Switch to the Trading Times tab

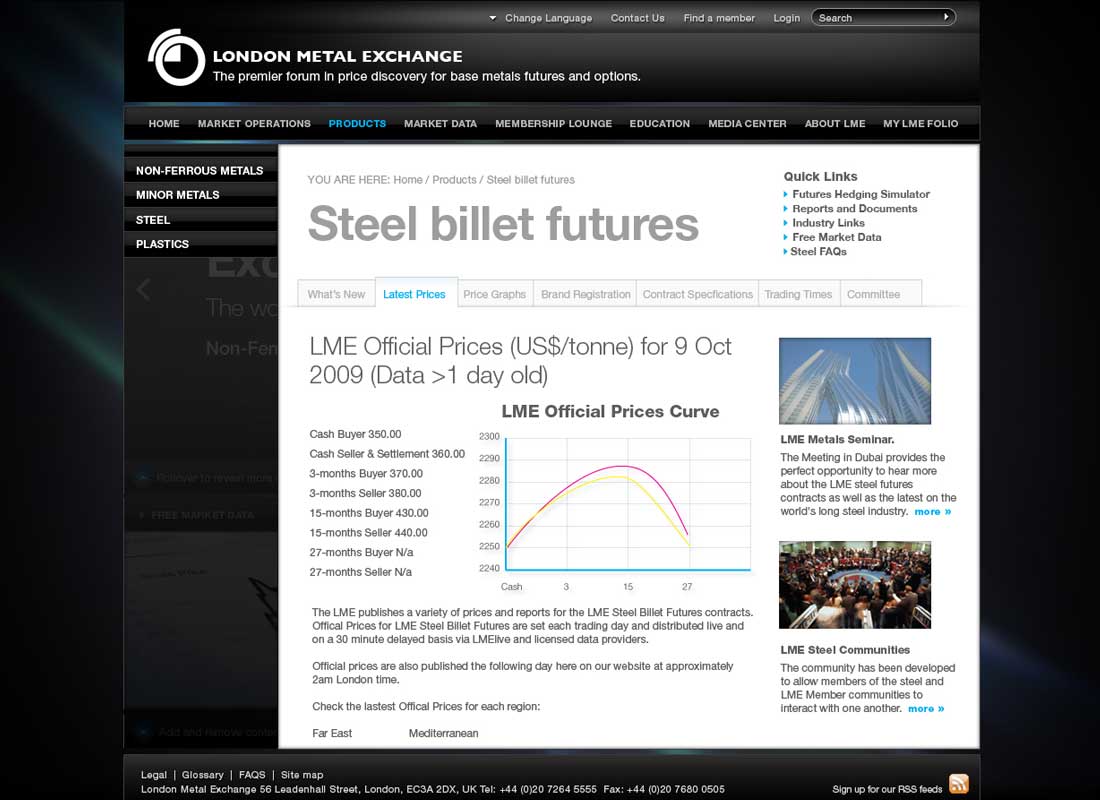pos(798,294)
